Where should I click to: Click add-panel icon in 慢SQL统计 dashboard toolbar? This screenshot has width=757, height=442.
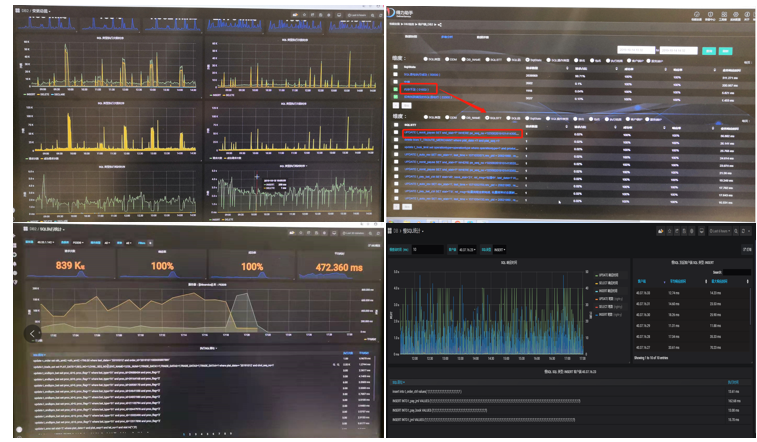click(660, 231)
